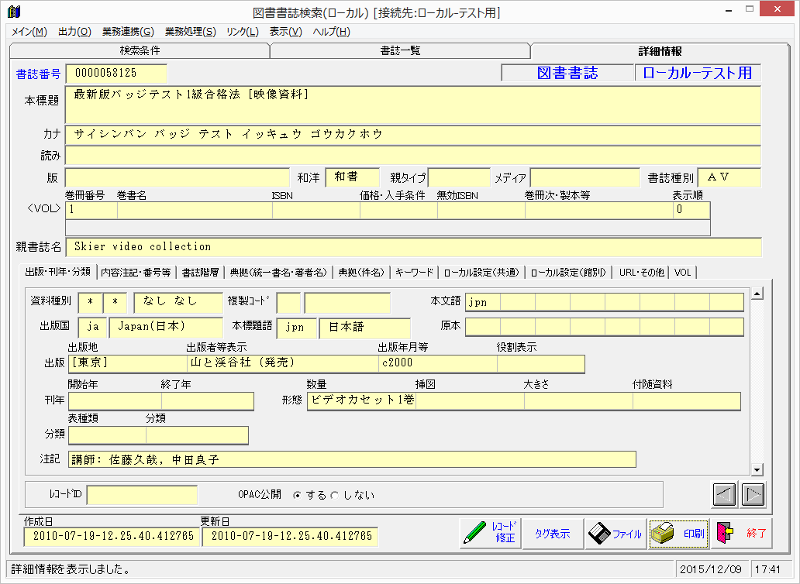The image size is (800, 584).
Task: Open the 表示(V) menu
Action: (x=286, y=32)
